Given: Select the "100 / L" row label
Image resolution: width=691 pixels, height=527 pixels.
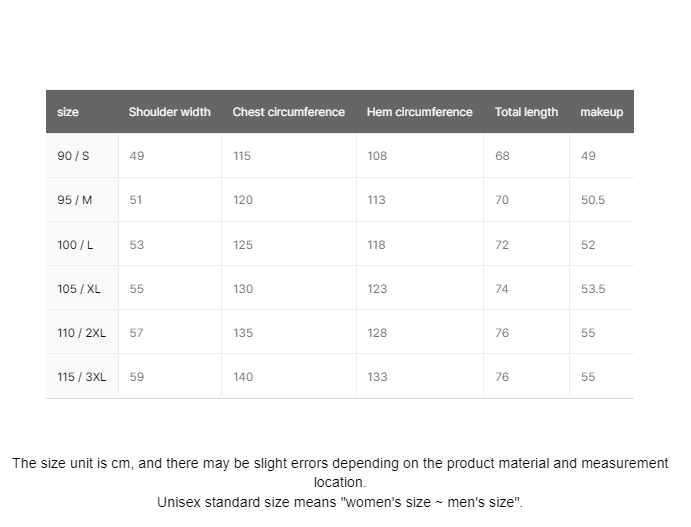Looking at the screenshot, I should point(75,245).
